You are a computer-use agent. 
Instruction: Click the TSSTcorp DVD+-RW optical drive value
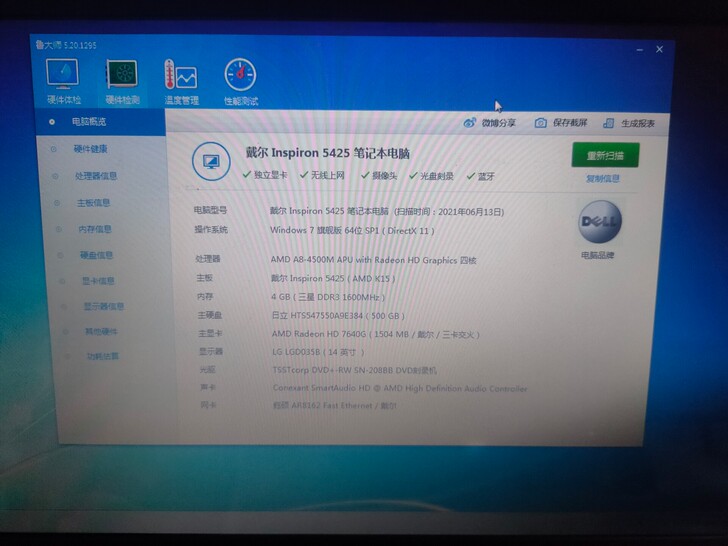[354, 370]
